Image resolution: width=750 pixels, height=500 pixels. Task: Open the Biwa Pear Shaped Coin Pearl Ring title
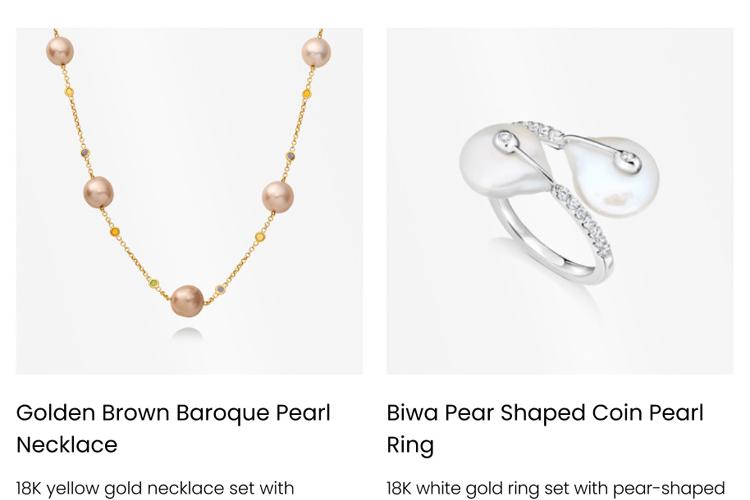[545, 429]
